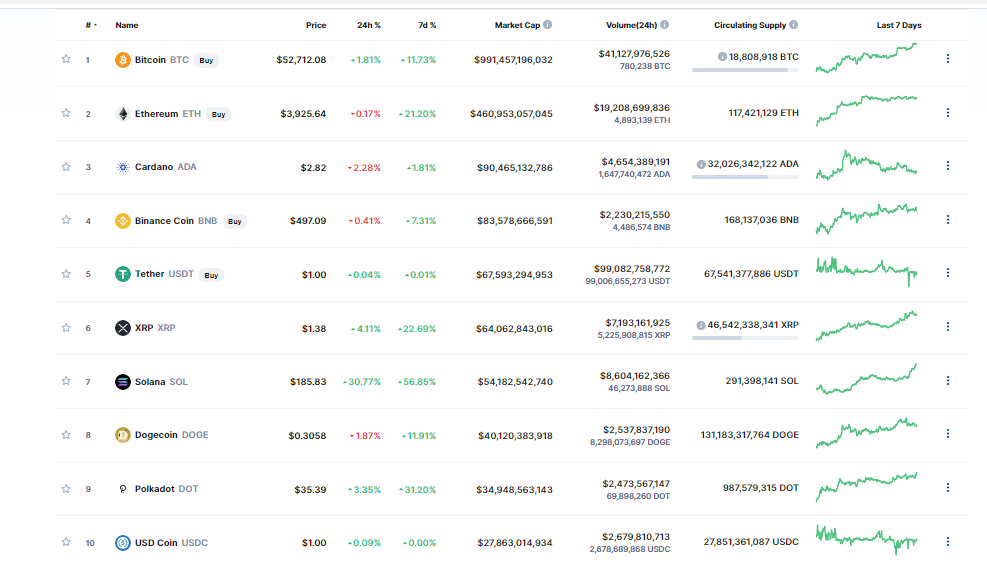Screen dimensions: 987x567
Task: Toggle XRP watchlist star
Action: tap(66, 328)
